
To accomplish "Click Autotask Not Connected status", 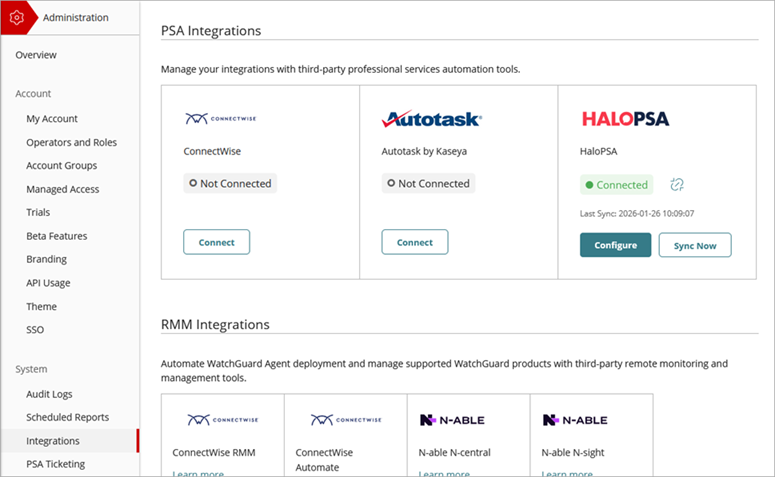I will tap(428, 183).
